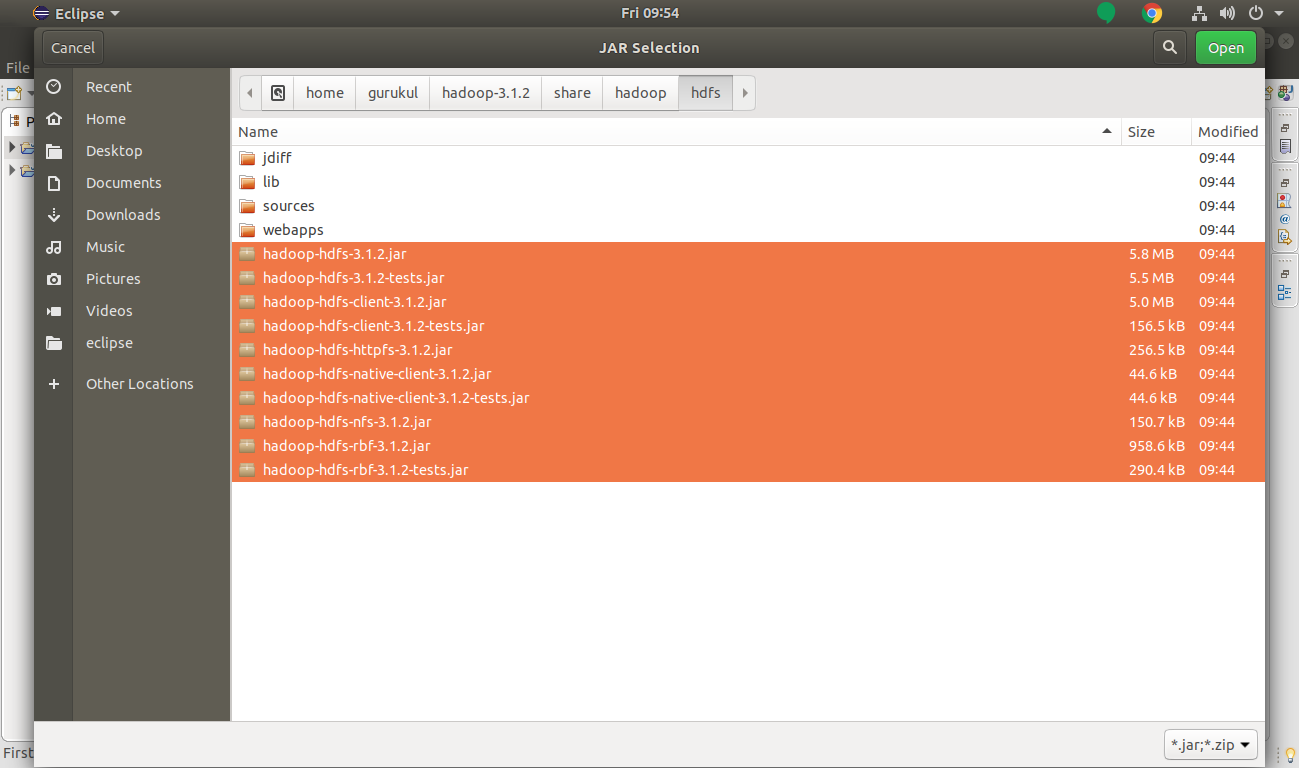The image size is (1299, 768).
Task: Navigate to hadoop in the path bar
Action: pyautogui.click(x=641, y=93)
